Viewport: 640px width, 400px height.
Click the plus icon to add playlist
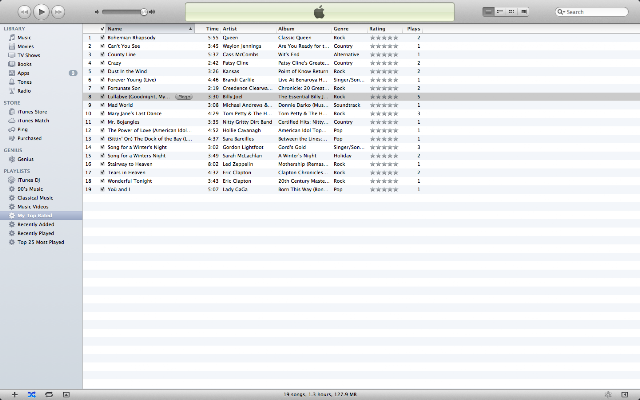coord(14,394)
